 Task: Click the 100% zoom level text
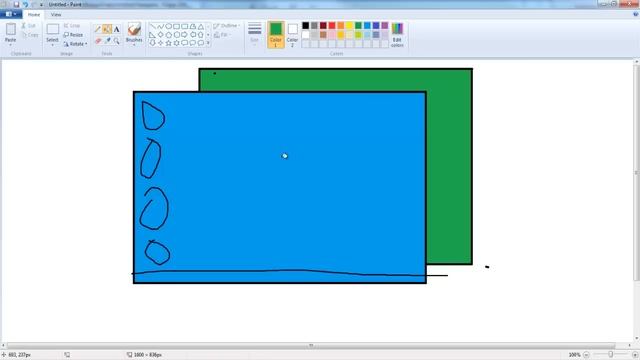point(574,355)
